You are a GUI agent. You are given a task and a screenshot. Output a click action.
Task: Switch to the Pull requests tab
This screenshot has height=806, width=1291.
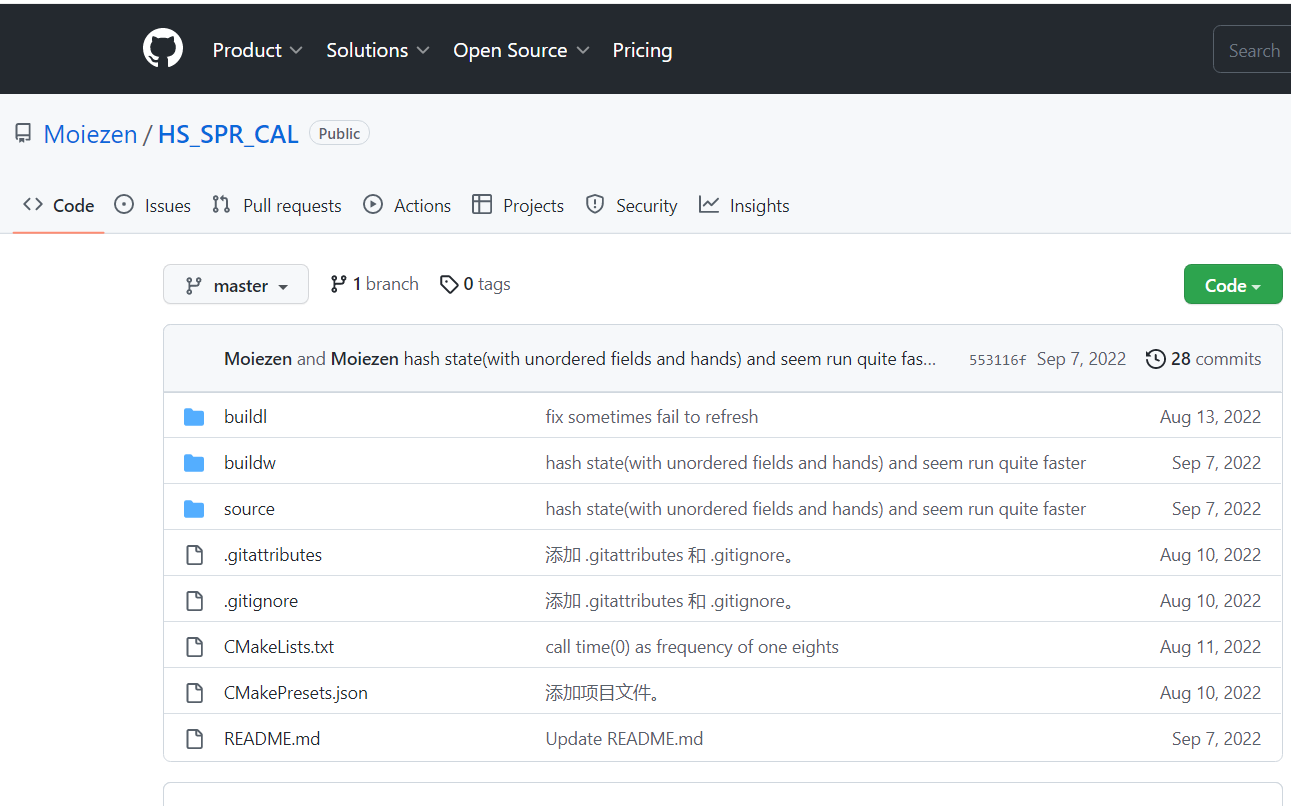click(x=277, y=205)
